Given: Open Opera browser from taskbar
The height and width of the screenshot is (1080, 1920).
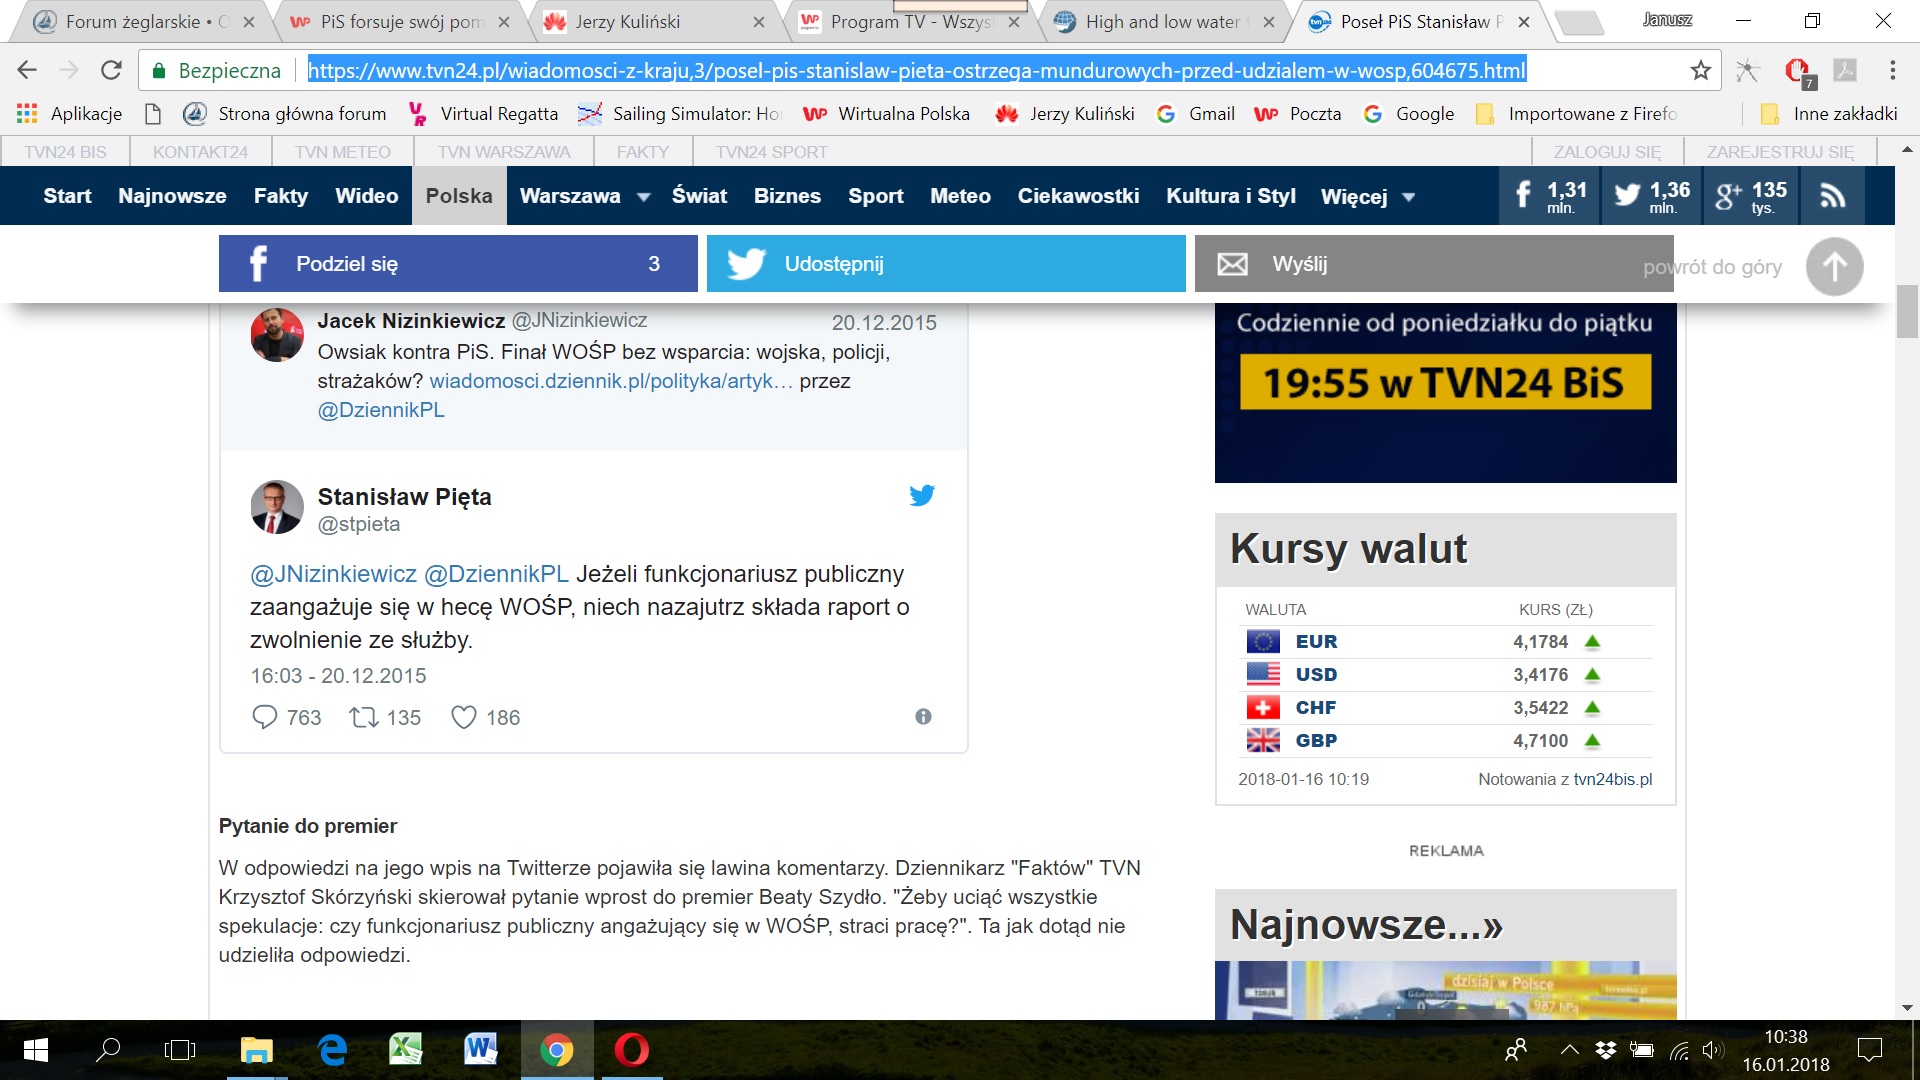Looking at the screenshot, I should [631, 1050].
